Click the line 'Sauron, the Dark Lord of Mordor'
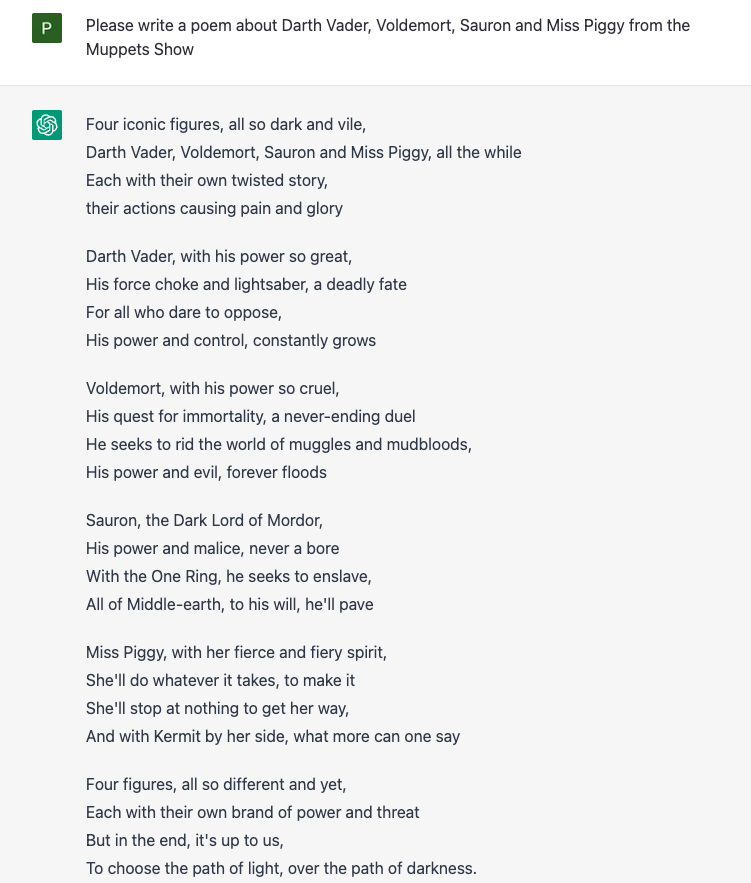751x883 pixels. coord(204,520)
